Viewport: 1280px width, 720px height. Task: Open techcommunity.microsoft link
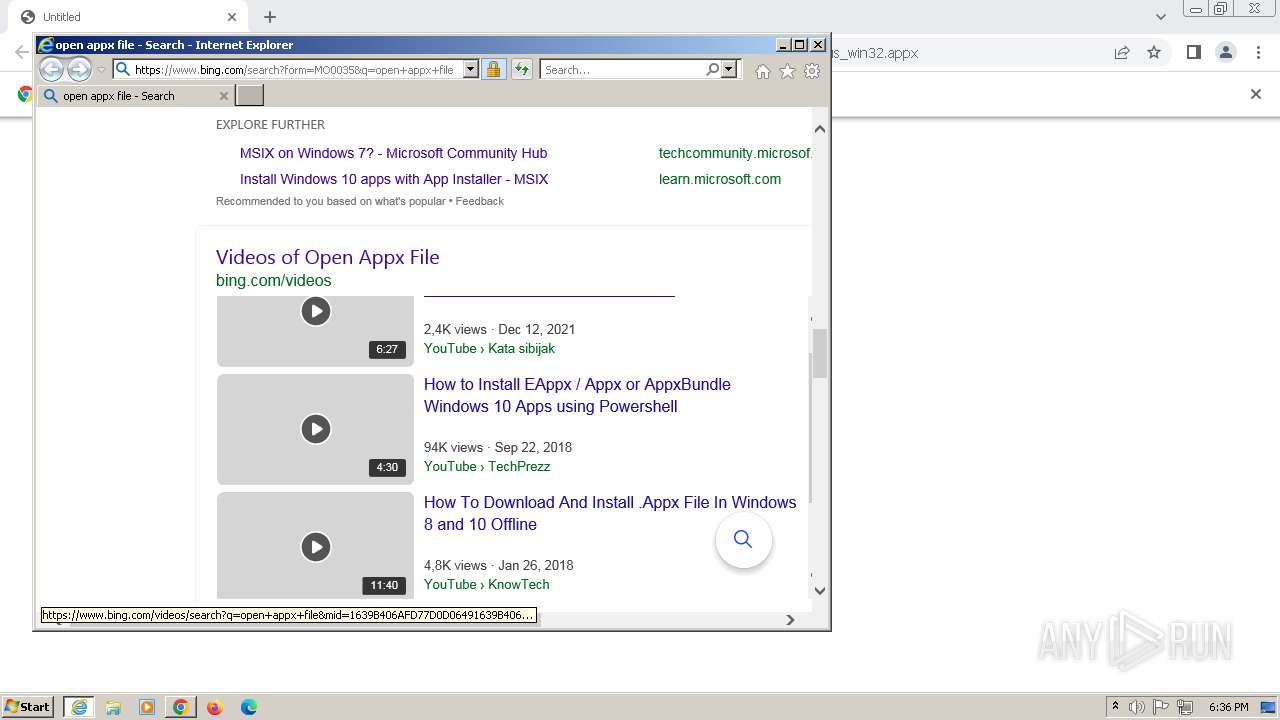(x=734, y=153)
